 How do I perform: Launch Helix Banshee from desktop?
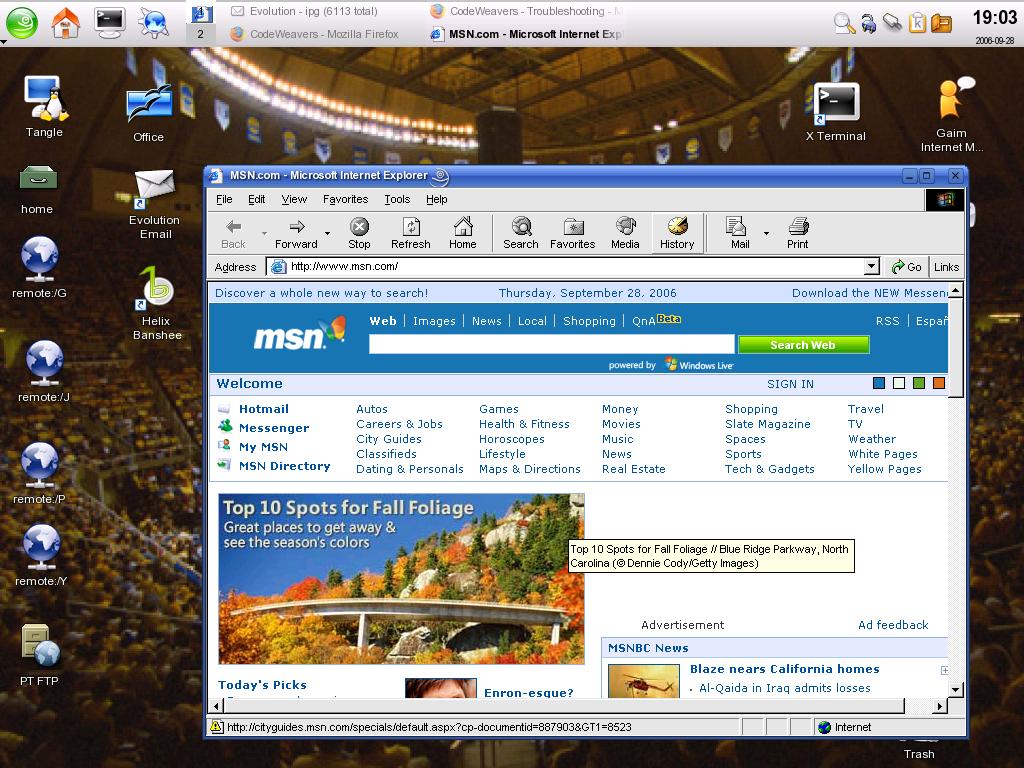pyautogui.click(x=157, y=303)
